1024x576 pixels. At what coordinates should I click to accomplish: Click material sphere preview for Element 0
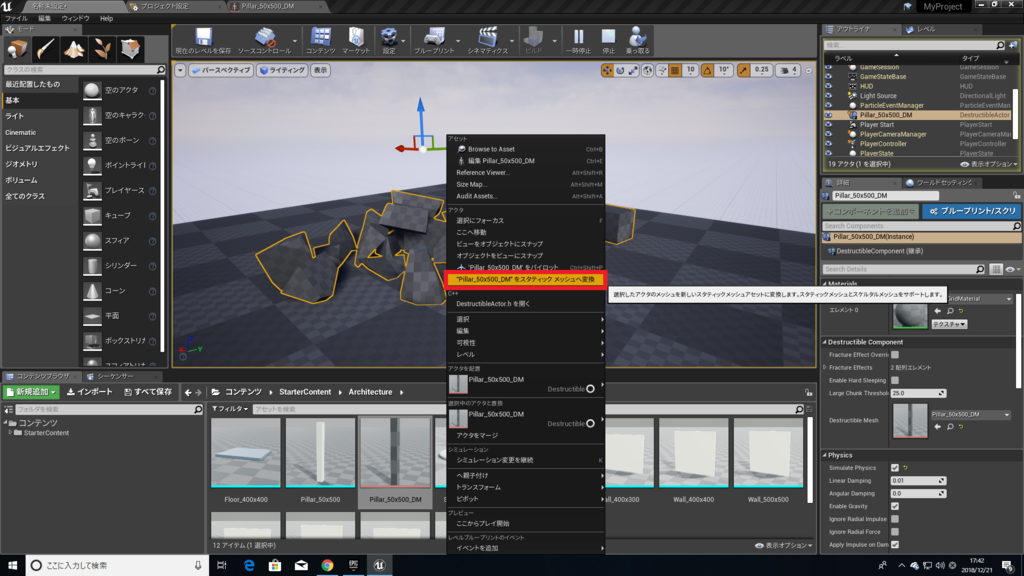[x=910, y=316]
